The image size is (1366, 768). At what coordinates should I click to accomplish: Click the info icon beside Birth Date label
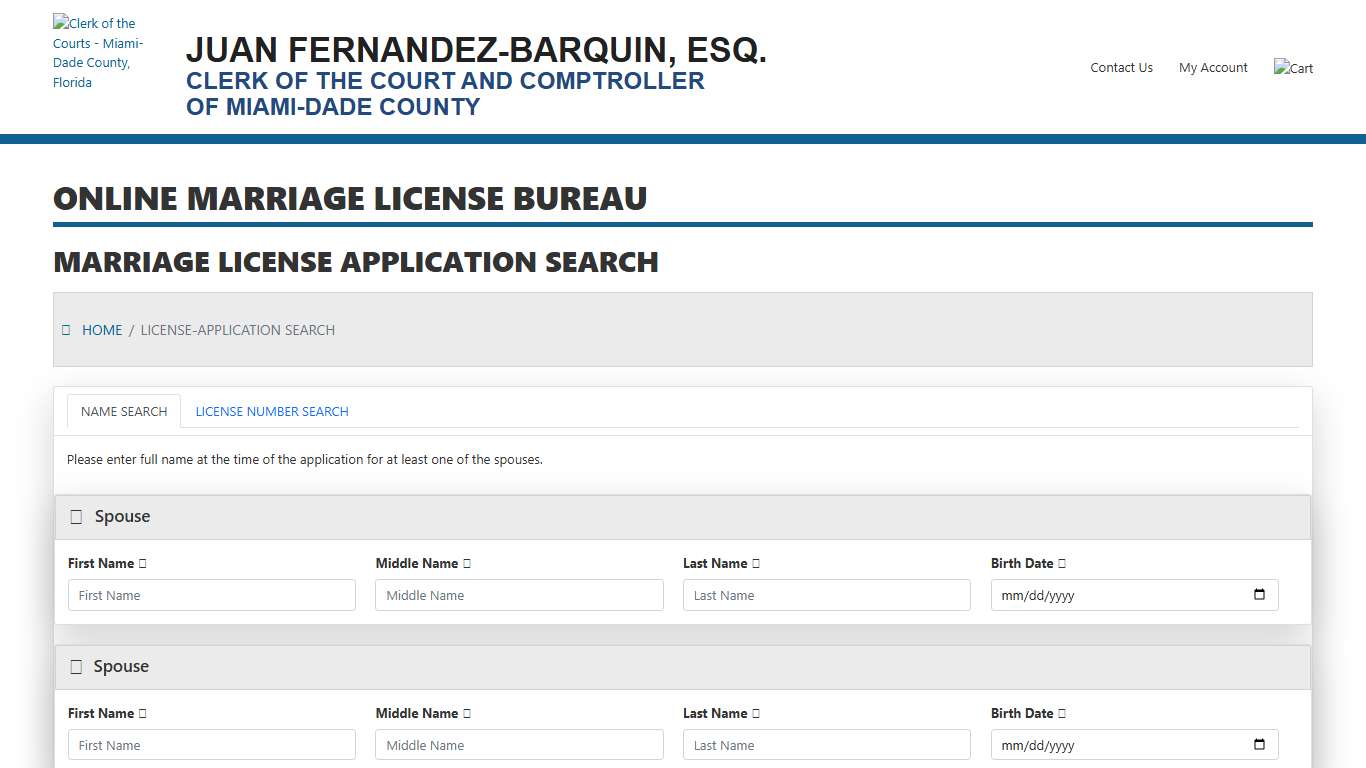[1062, 563]
